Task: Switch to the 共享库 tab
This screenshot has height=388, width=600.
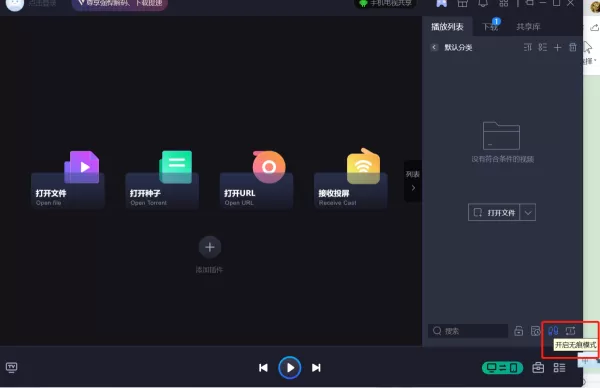Action: [x=528, y=27]
